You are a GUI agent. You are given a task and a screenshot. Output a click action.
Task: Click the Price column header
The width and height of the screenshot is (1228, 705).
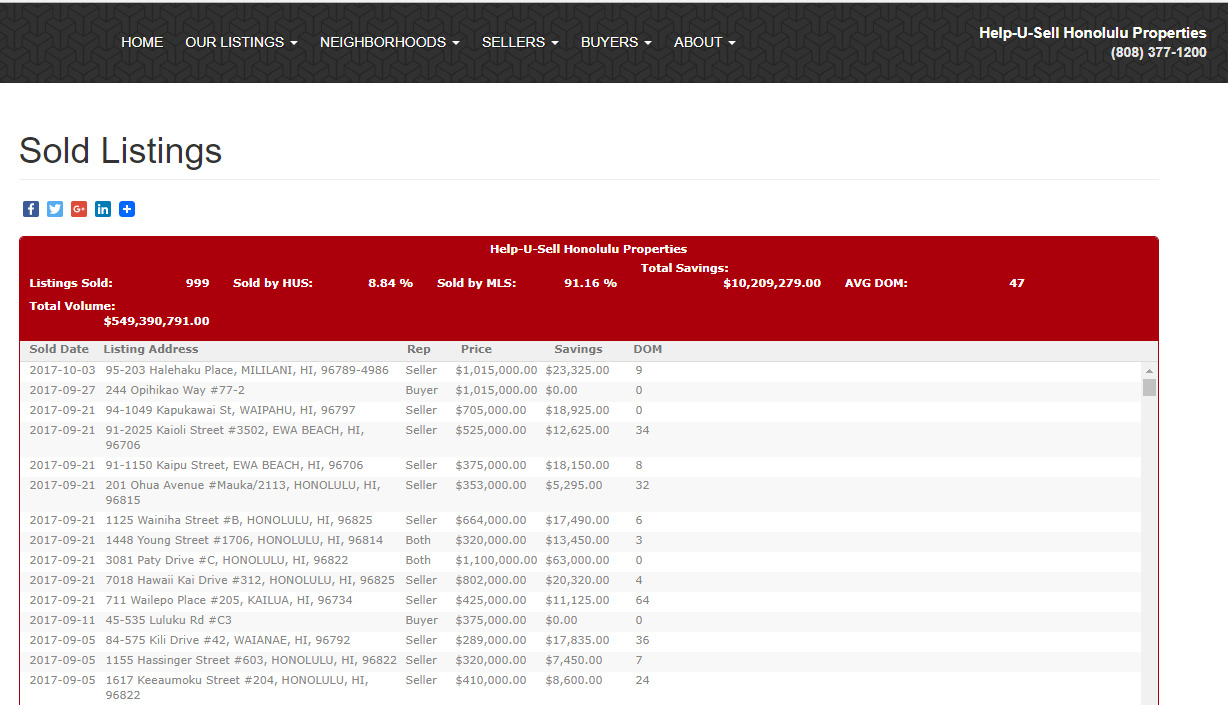coord(476,349)
